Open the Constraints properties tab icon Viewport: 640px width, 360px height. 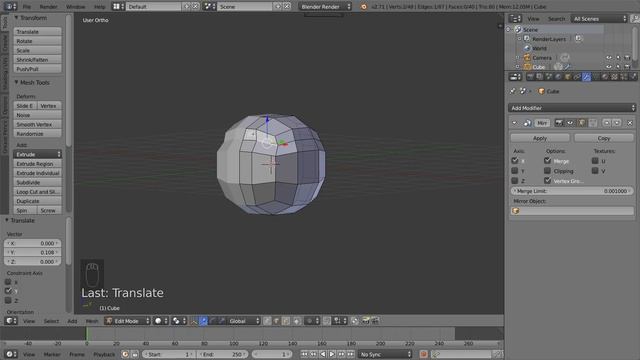pos(577,76)
